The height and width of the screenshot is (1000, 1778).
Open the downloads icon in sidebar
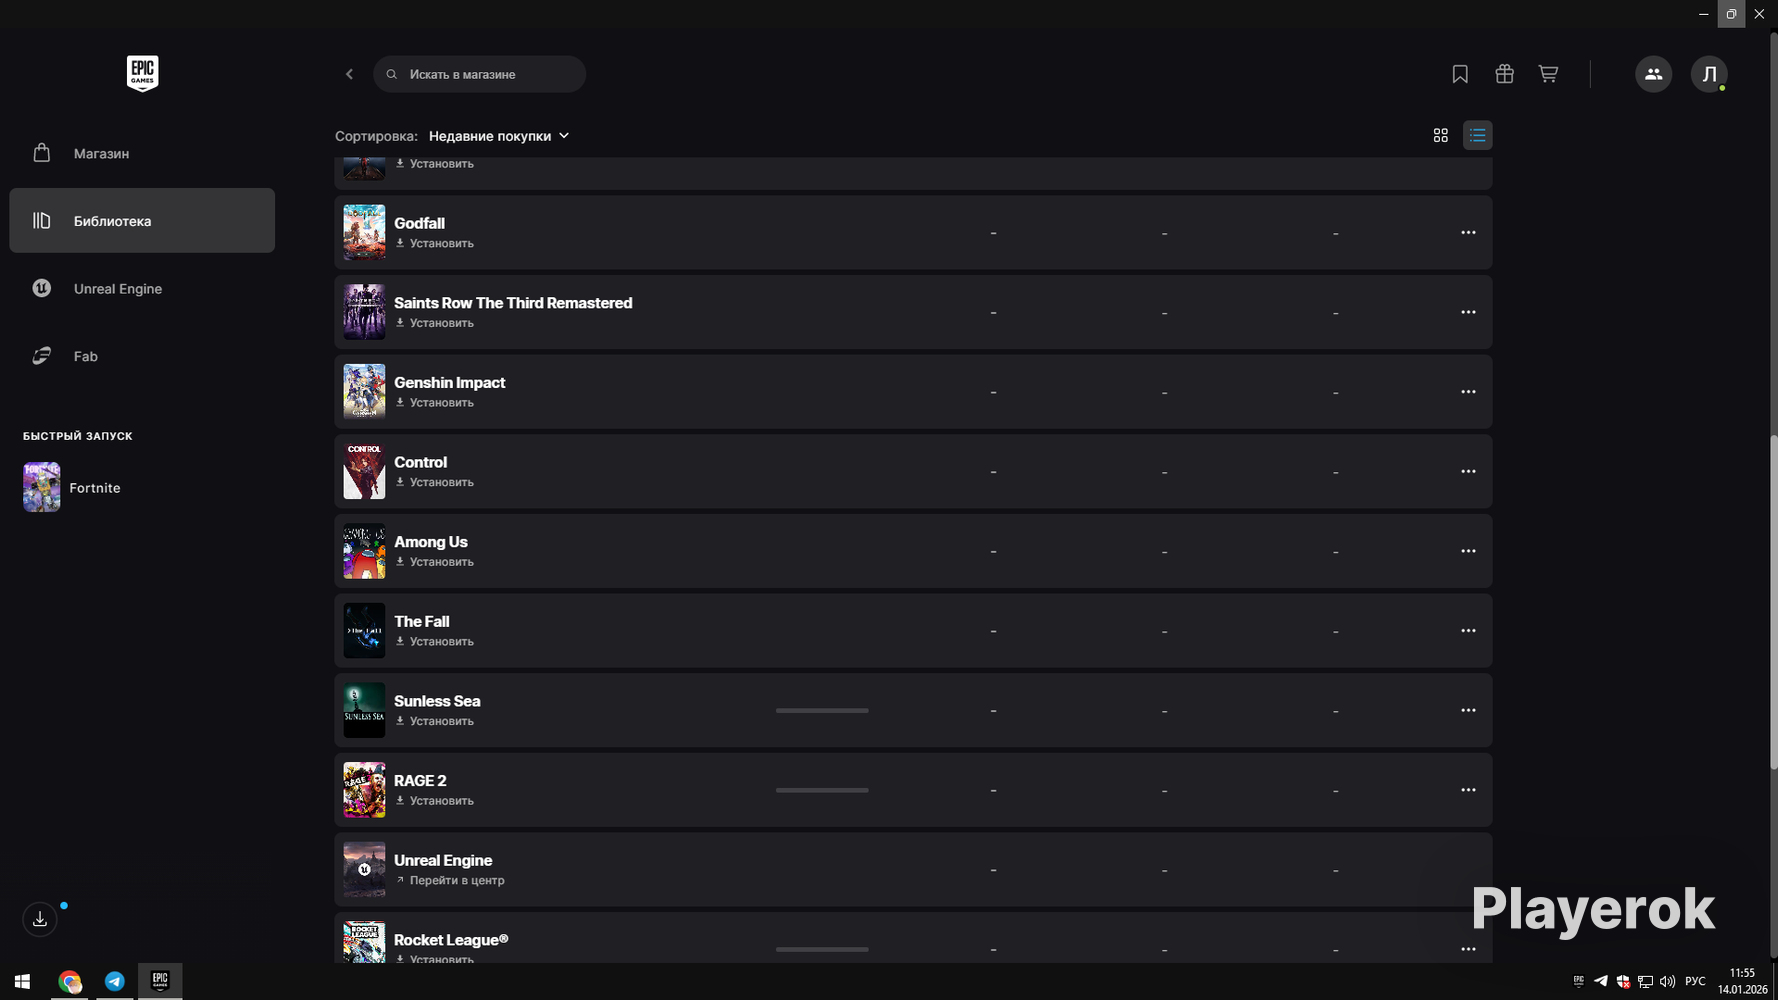click(x=40, y=919)
